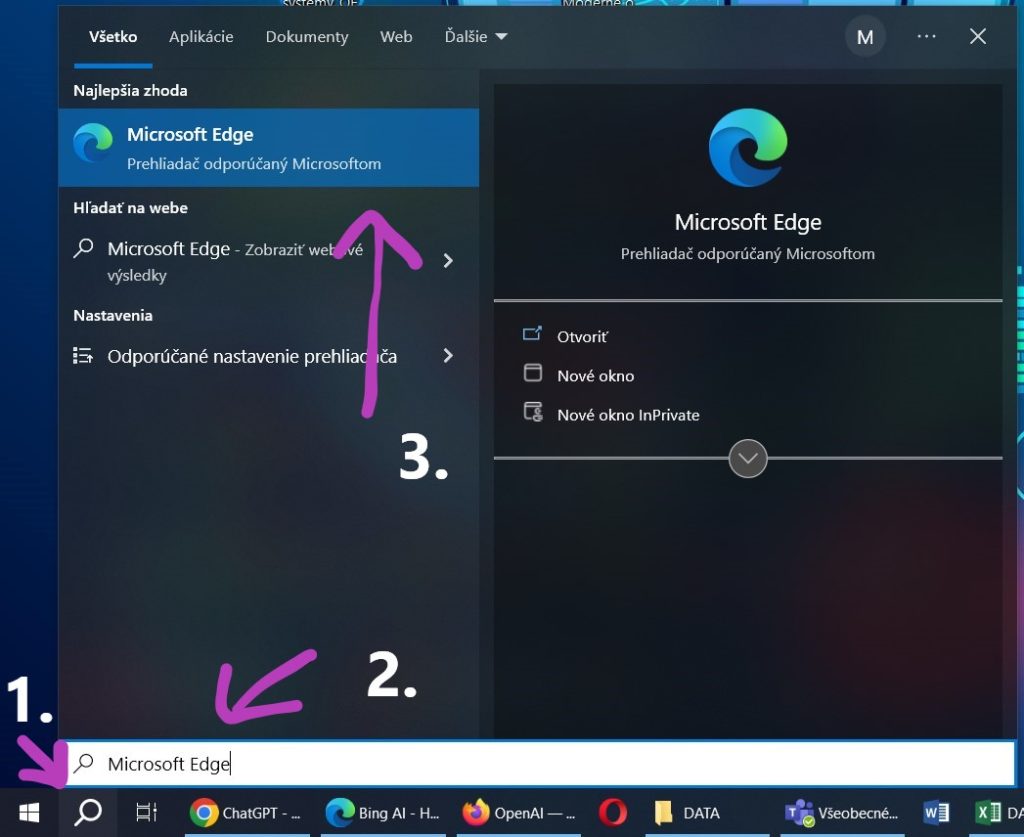Screen dimensions: 1024x837
Task: Expand web results arrow for Microsoft Edge
Action: (x=448, y=261)
